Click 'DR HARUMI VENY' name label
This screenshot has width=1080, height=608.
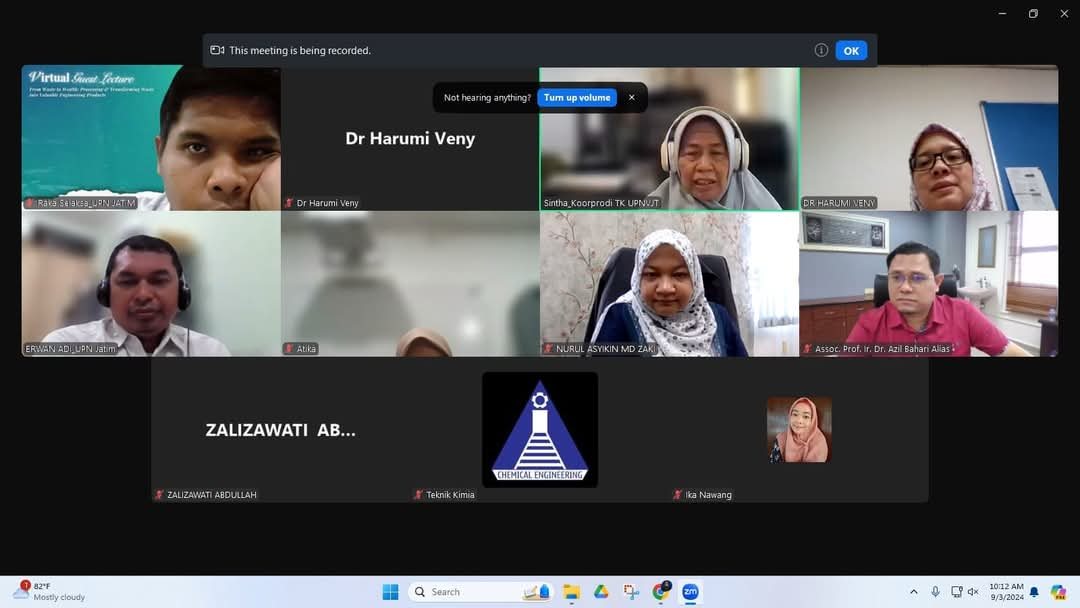click(839, 203)
